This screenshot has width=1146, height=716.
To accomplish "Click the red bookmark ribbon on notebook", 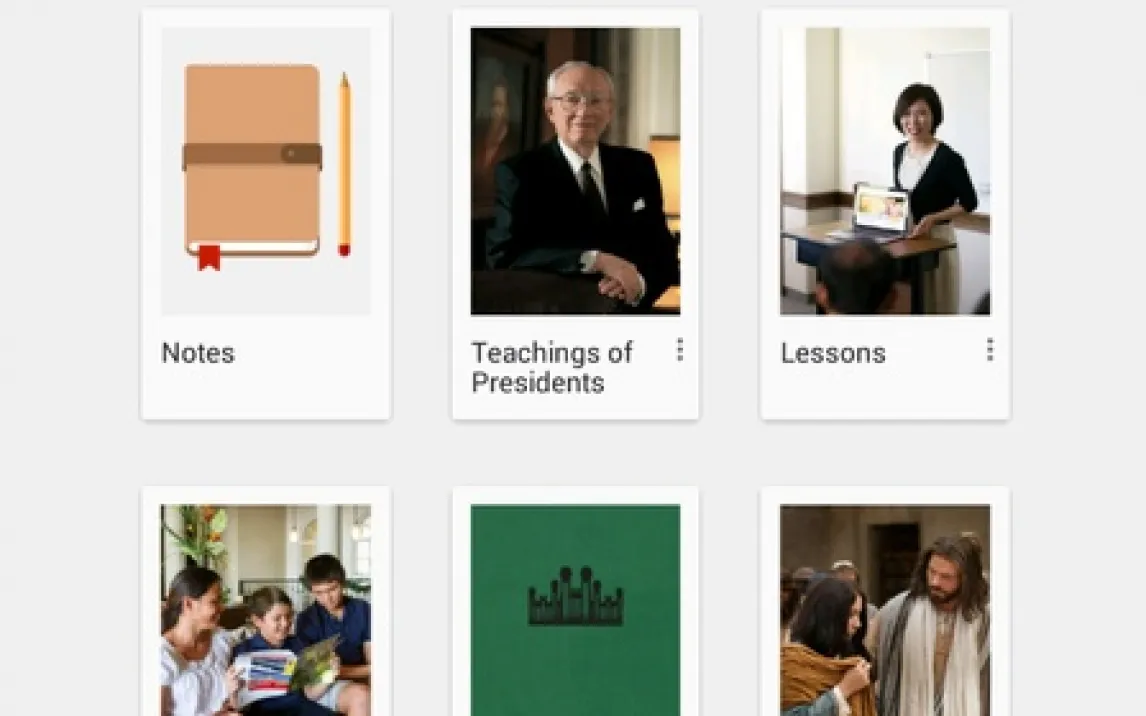I will click(x=209, y=257).
